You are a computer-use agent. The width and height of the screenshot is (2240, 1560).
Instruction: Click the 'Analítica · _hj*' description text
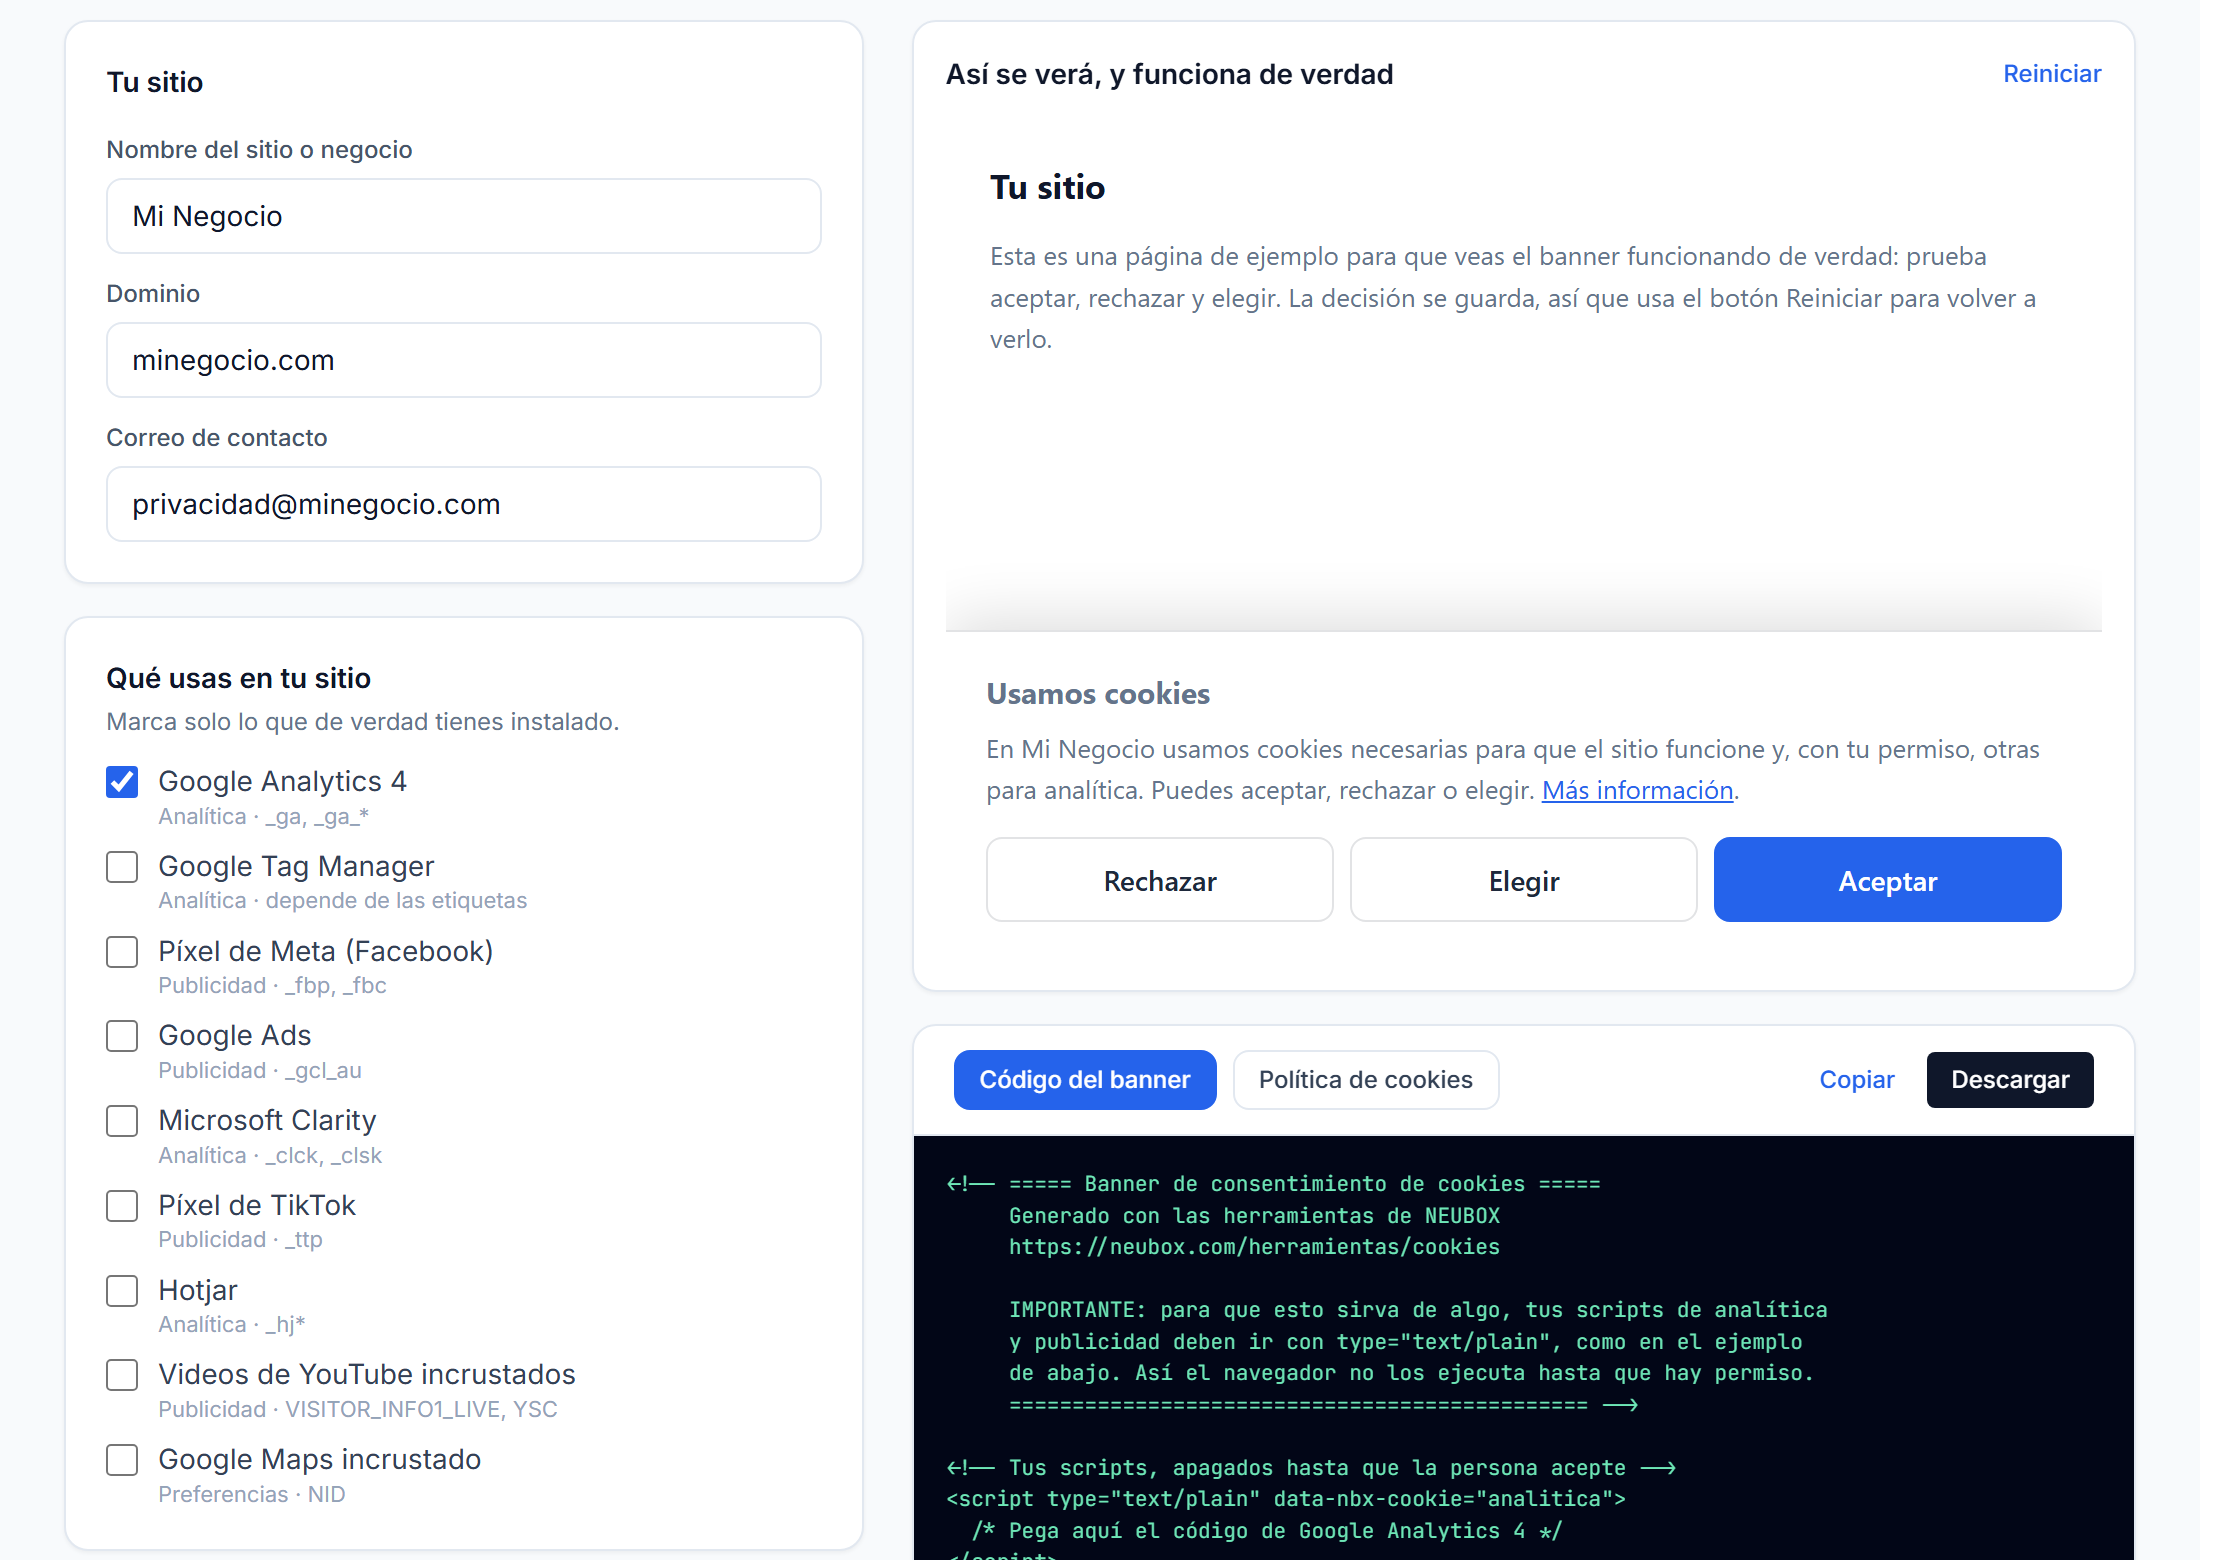(x=232, y=1324)
